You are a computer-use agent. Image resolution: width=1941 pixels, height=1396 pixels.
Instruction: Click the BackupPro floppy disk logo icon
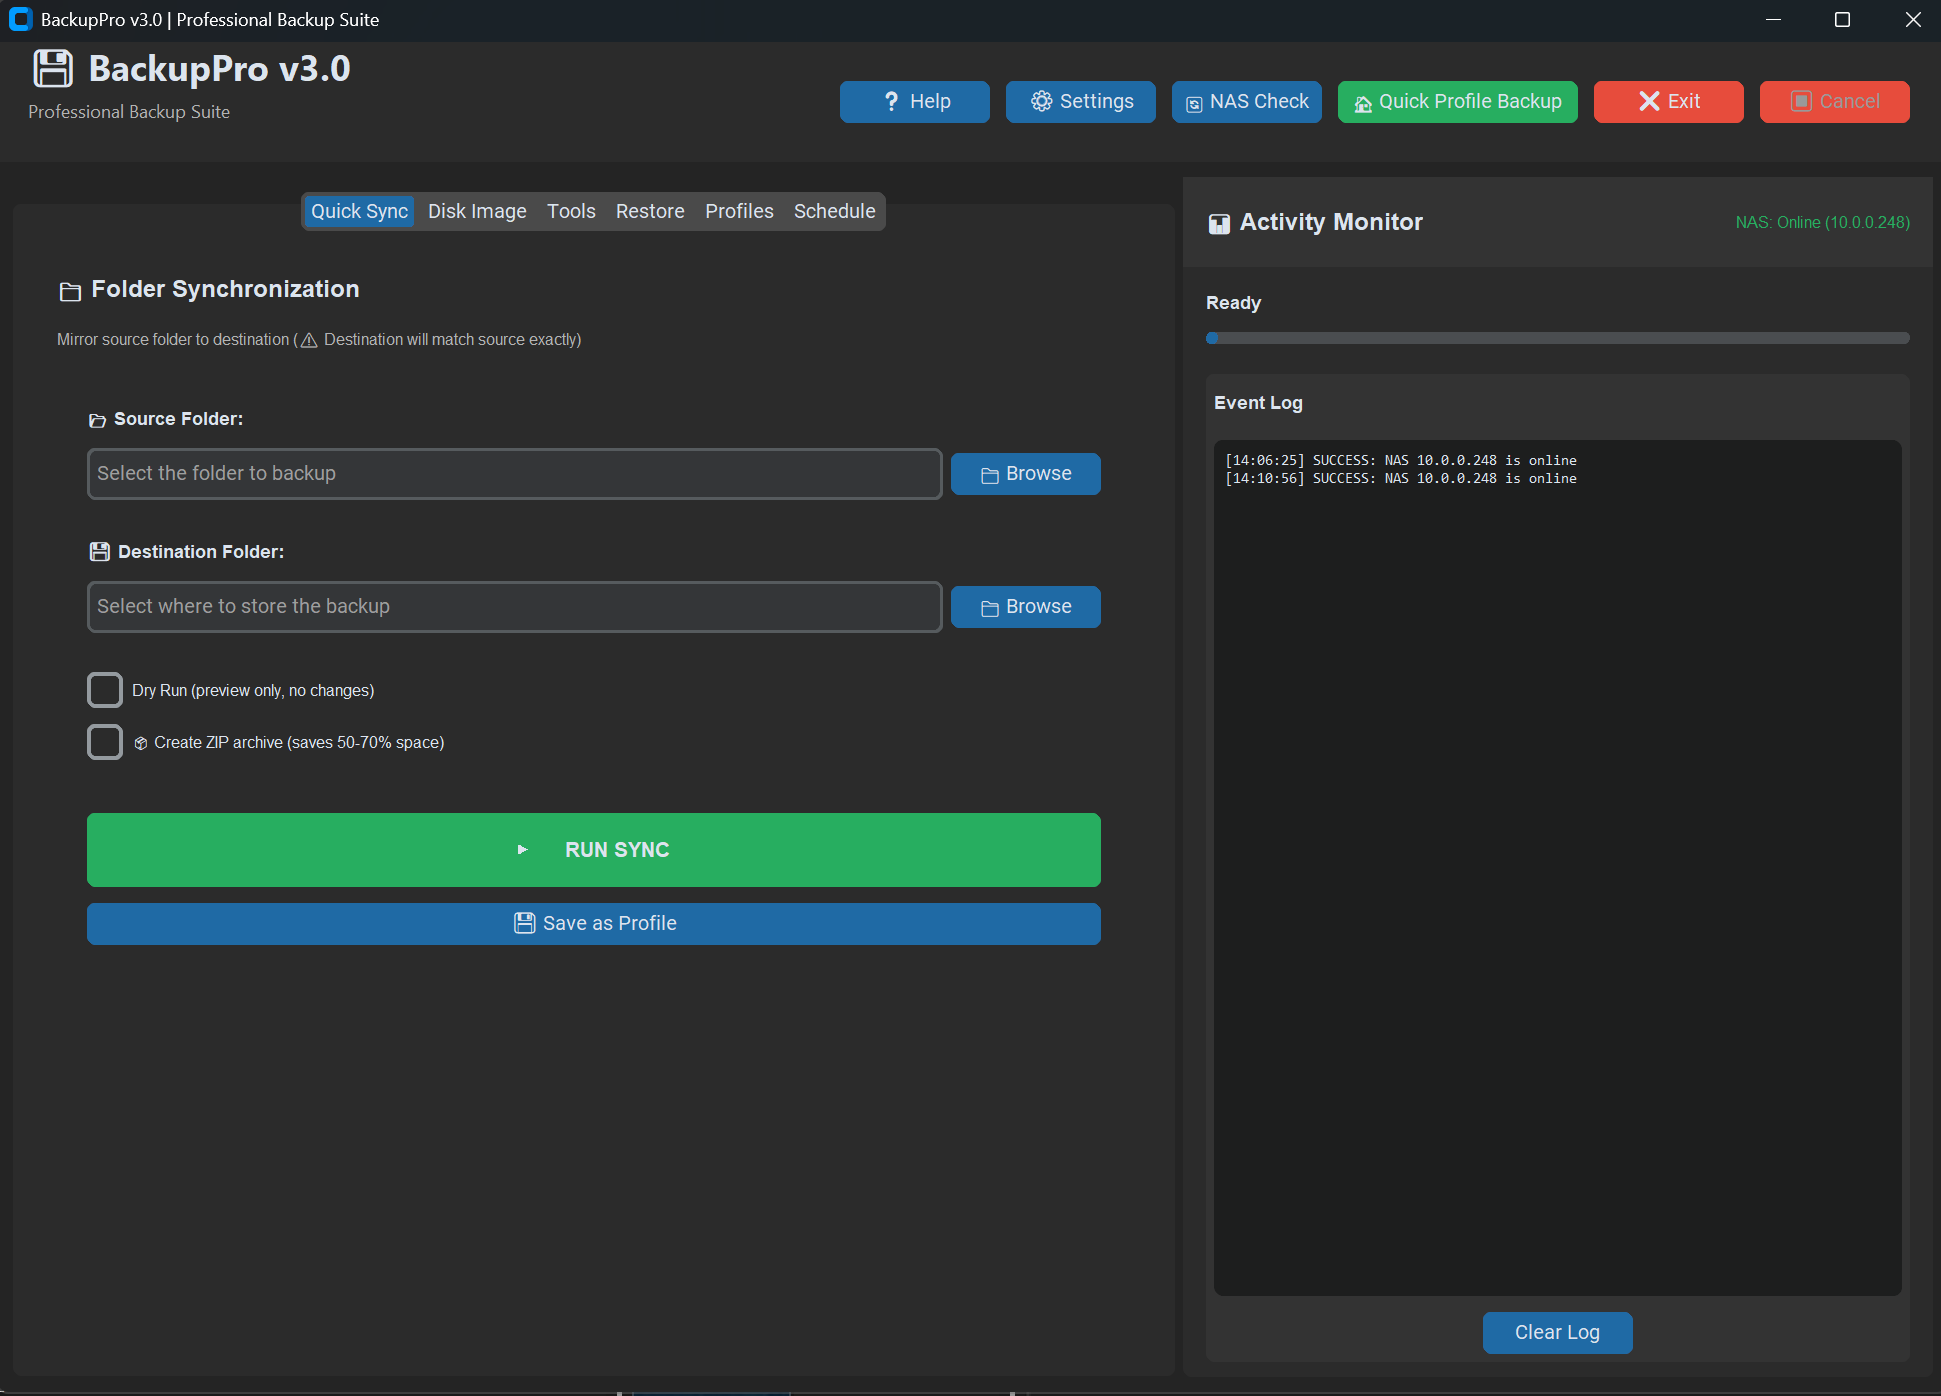(53, 69)
